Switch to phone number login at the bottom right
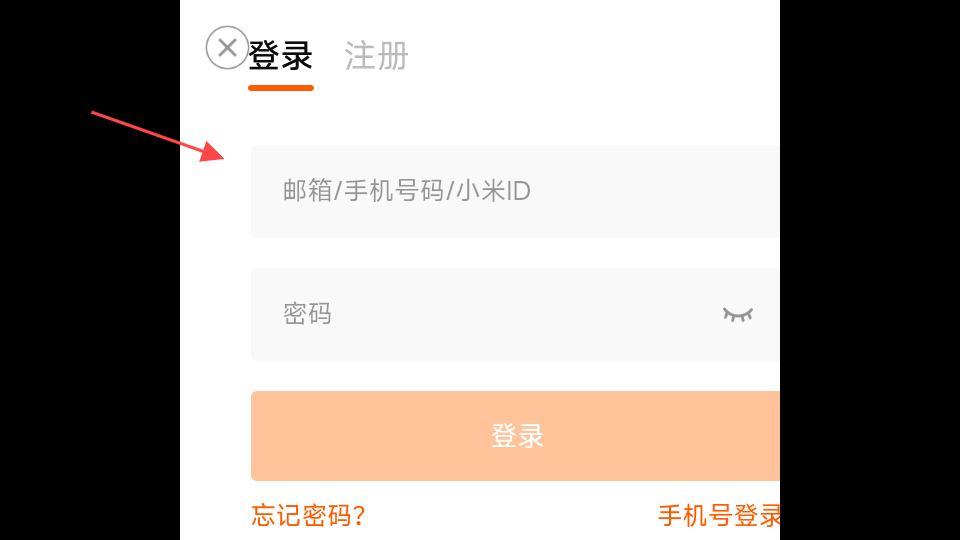The height and width of the screenshot is (540, 960). 719,516
